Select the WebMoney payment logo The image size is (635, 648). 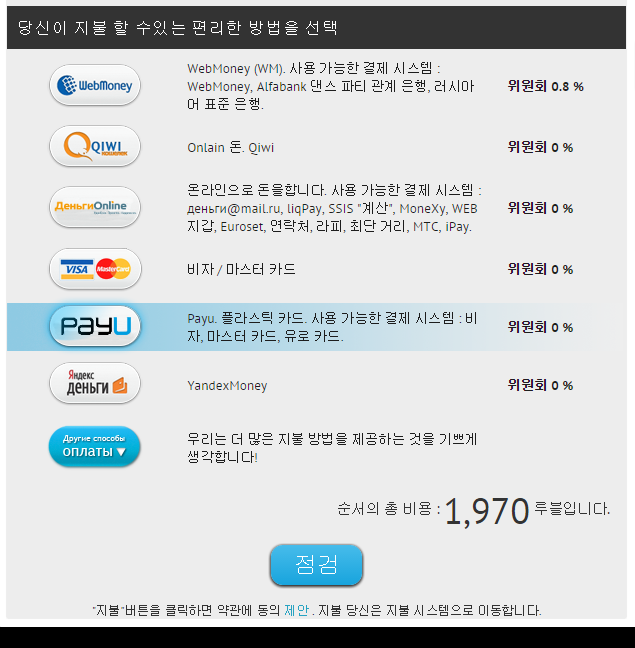click(95, 85)
